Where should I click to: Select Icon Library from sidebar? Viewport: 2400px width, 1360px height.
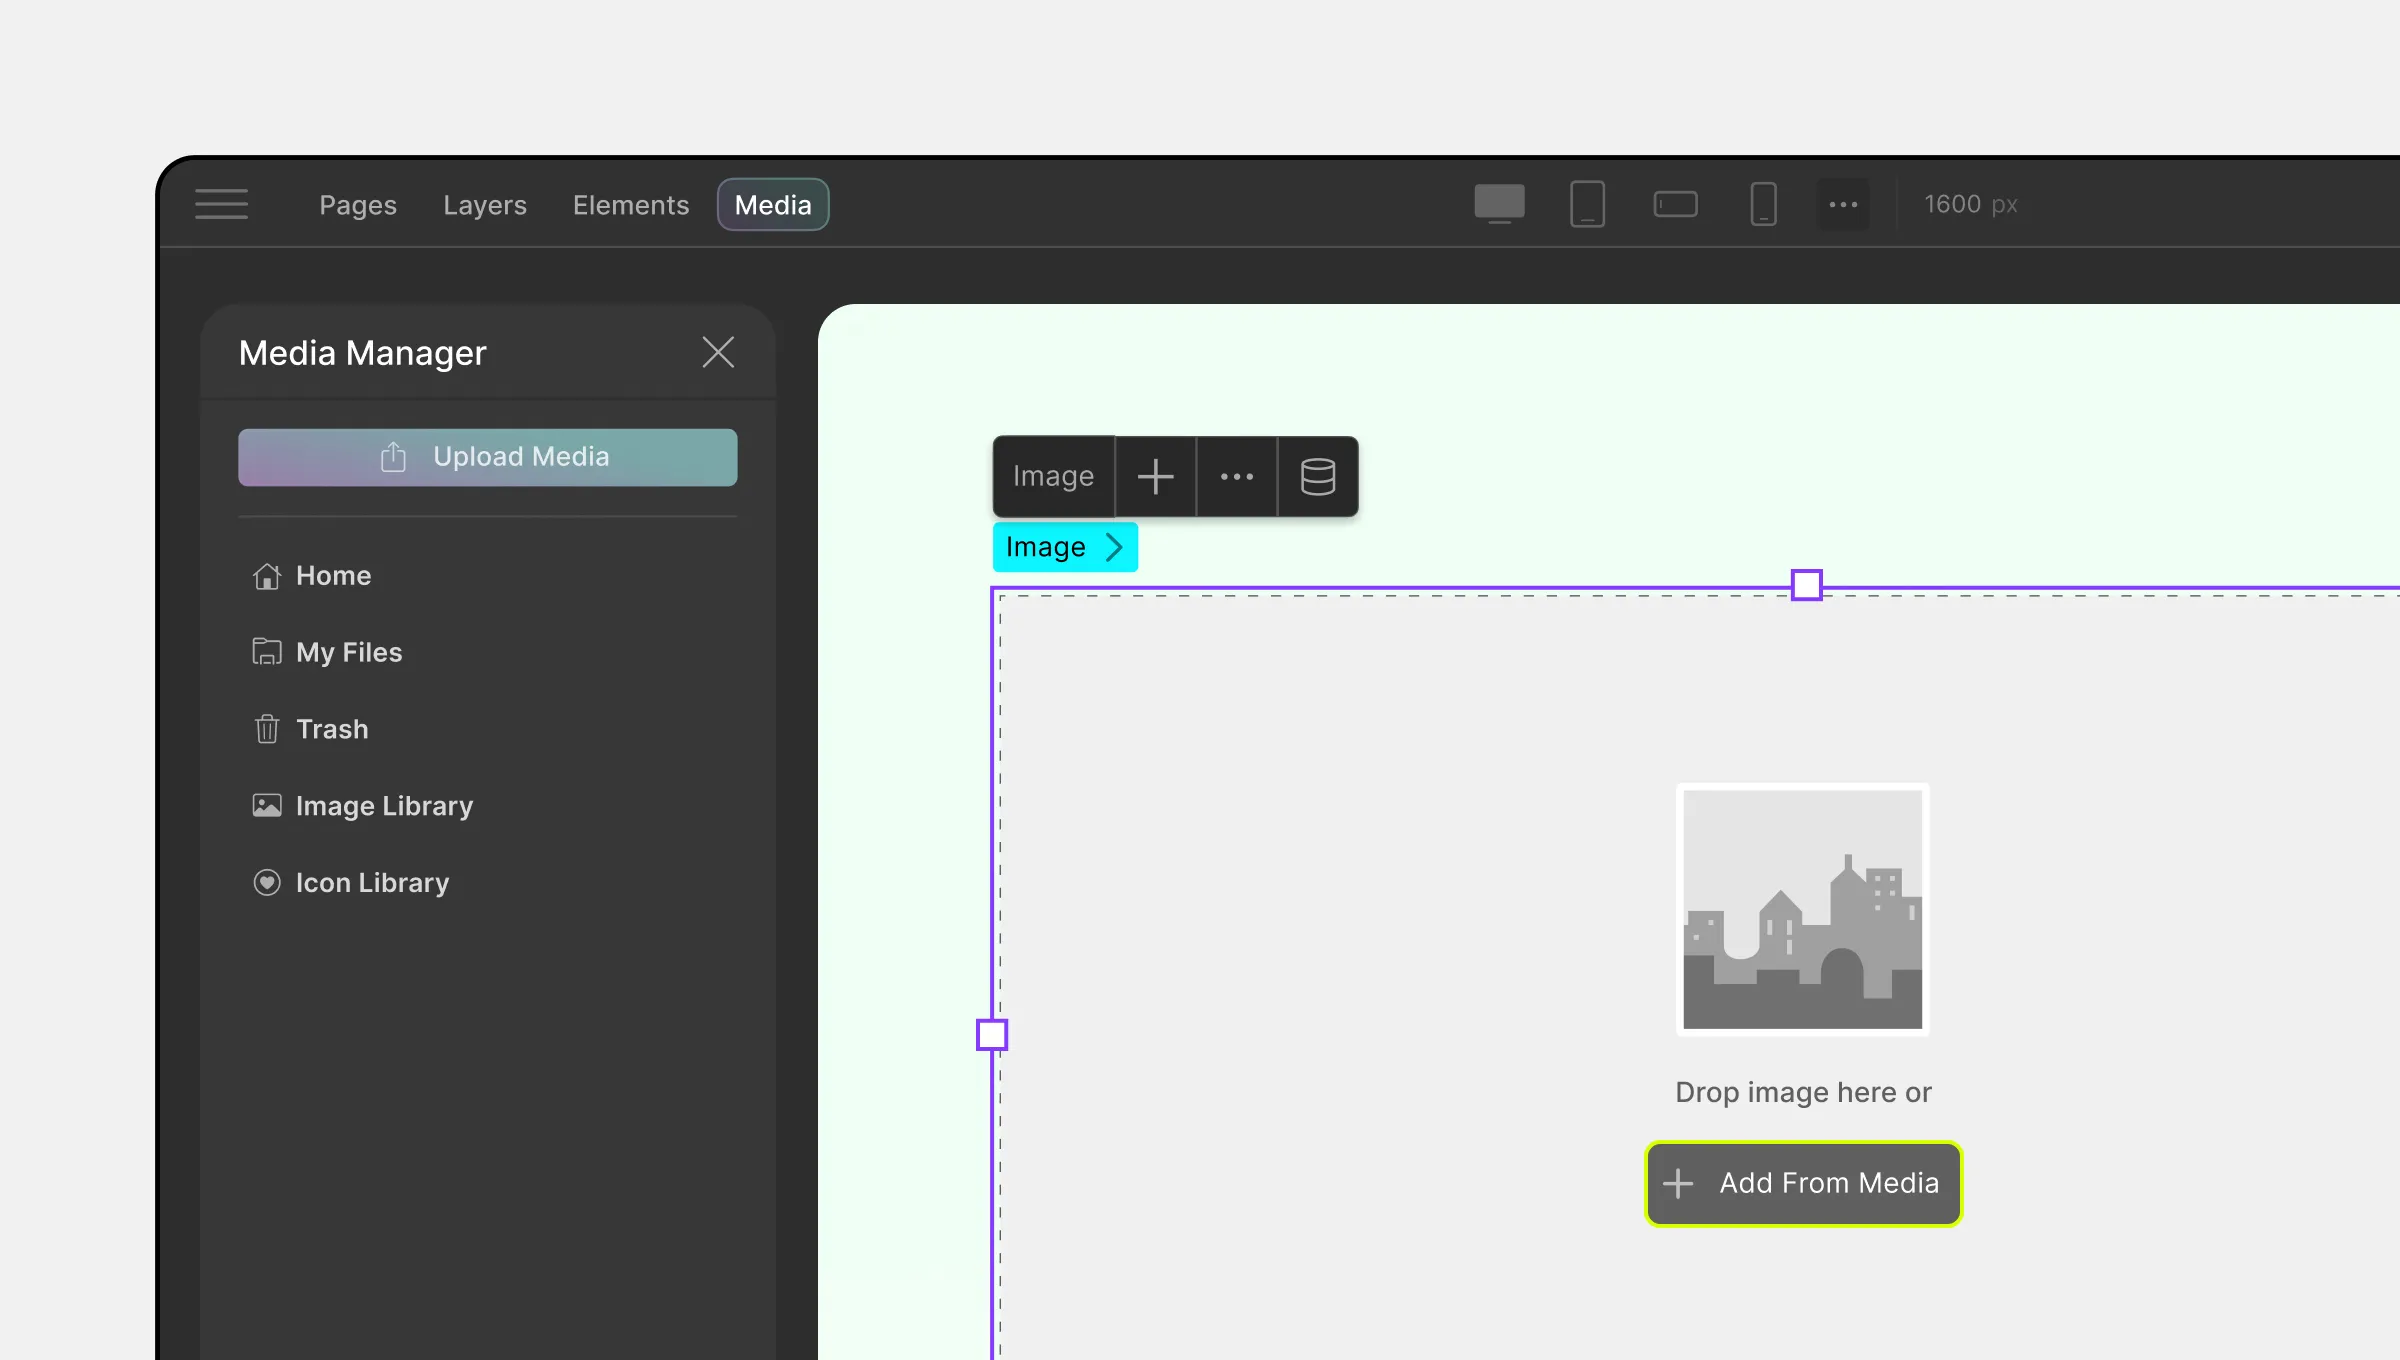373,882
